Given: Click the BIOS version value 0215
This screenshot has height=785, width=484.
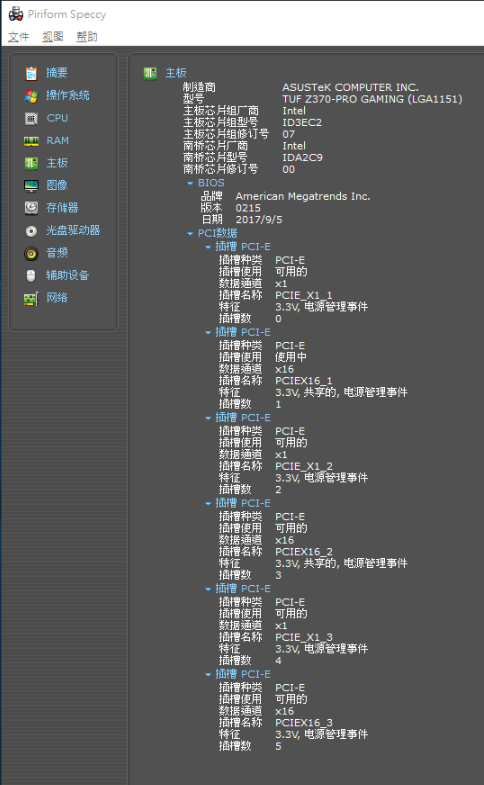Looking at the screenshot, I should tap(248, 208).
